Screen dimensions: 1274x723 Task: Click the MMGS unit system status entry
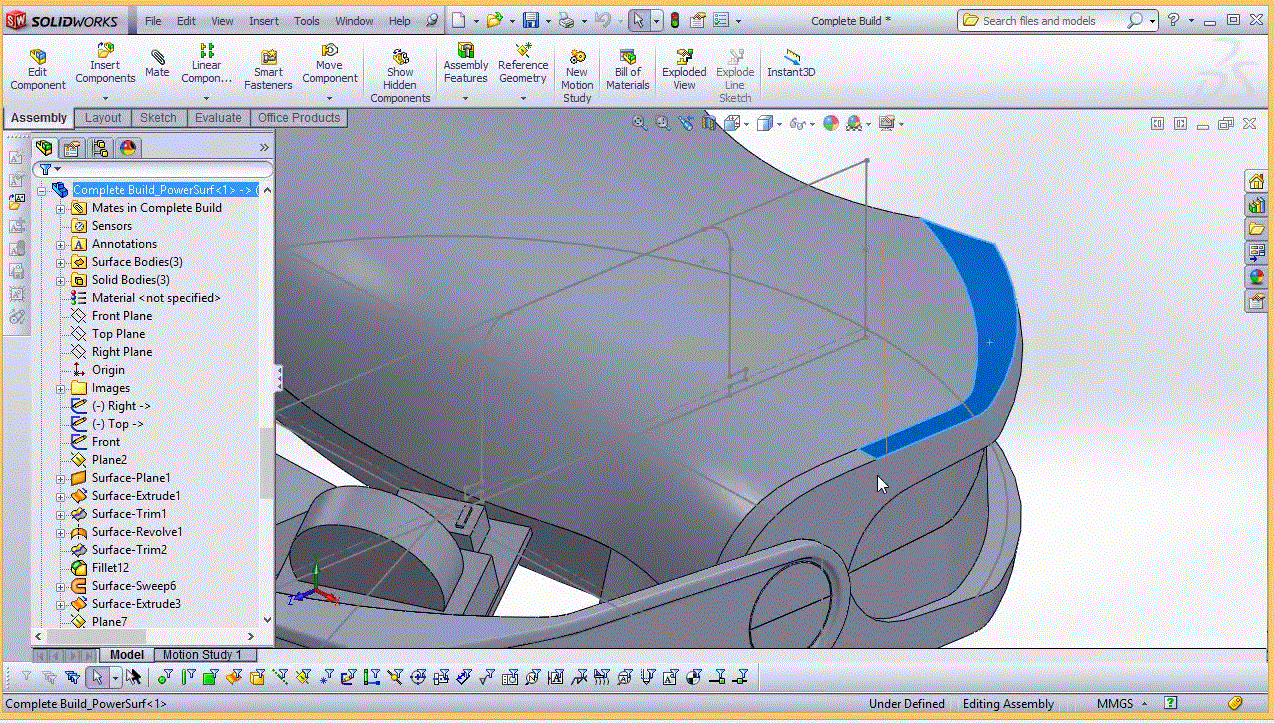1115,704
